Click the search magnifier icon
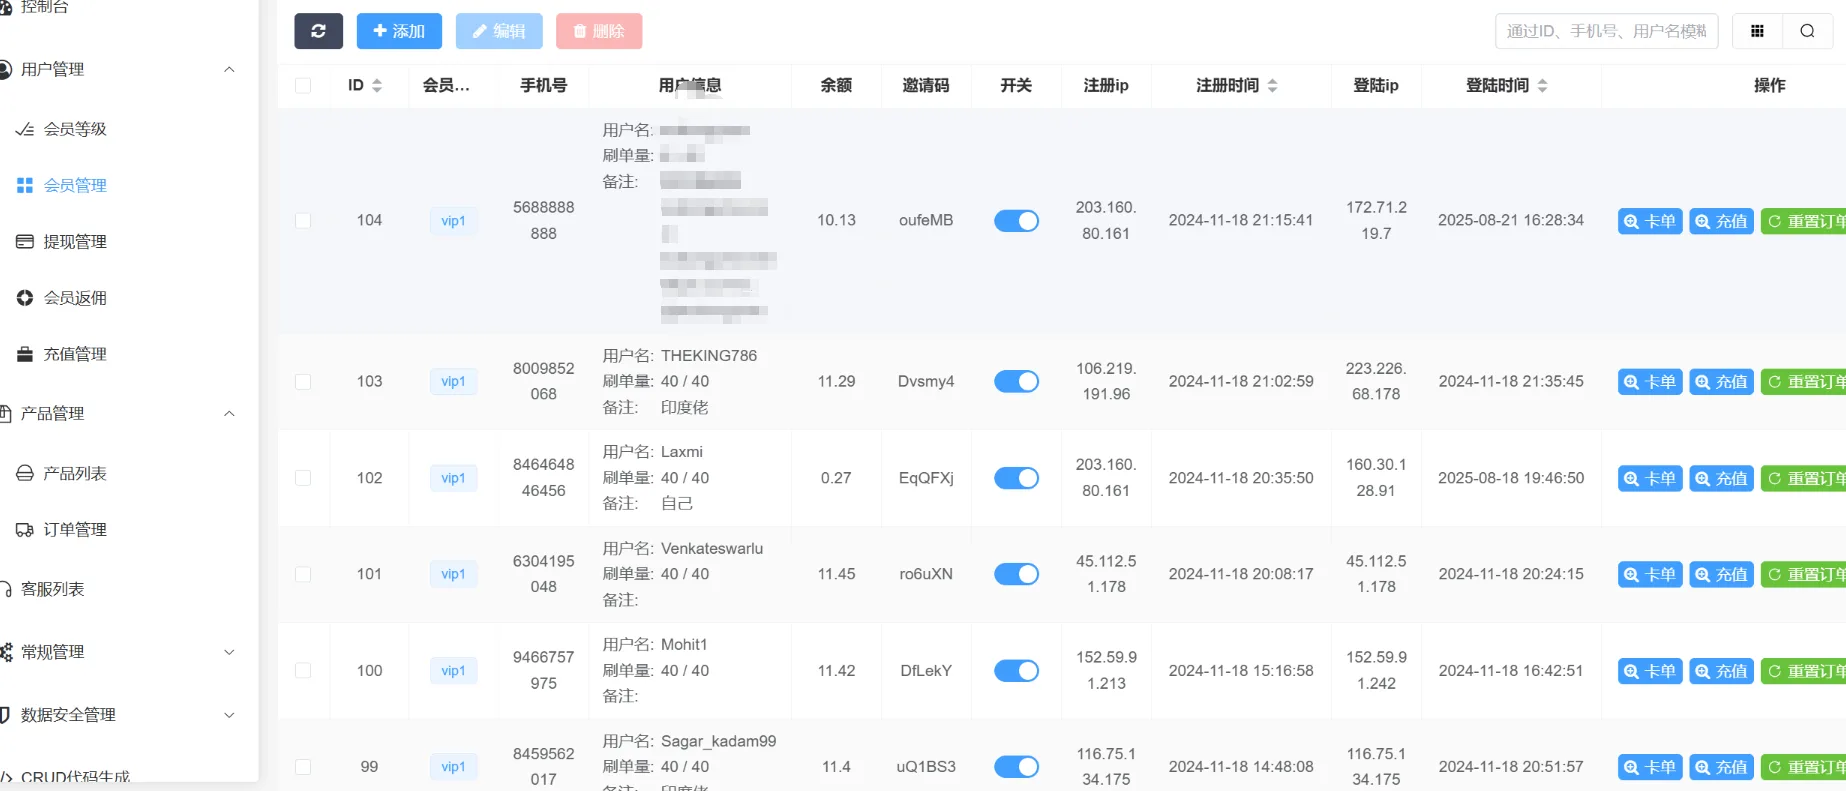The width and height of the screenshot is (1846, 791). click(x=1807, y=31)
